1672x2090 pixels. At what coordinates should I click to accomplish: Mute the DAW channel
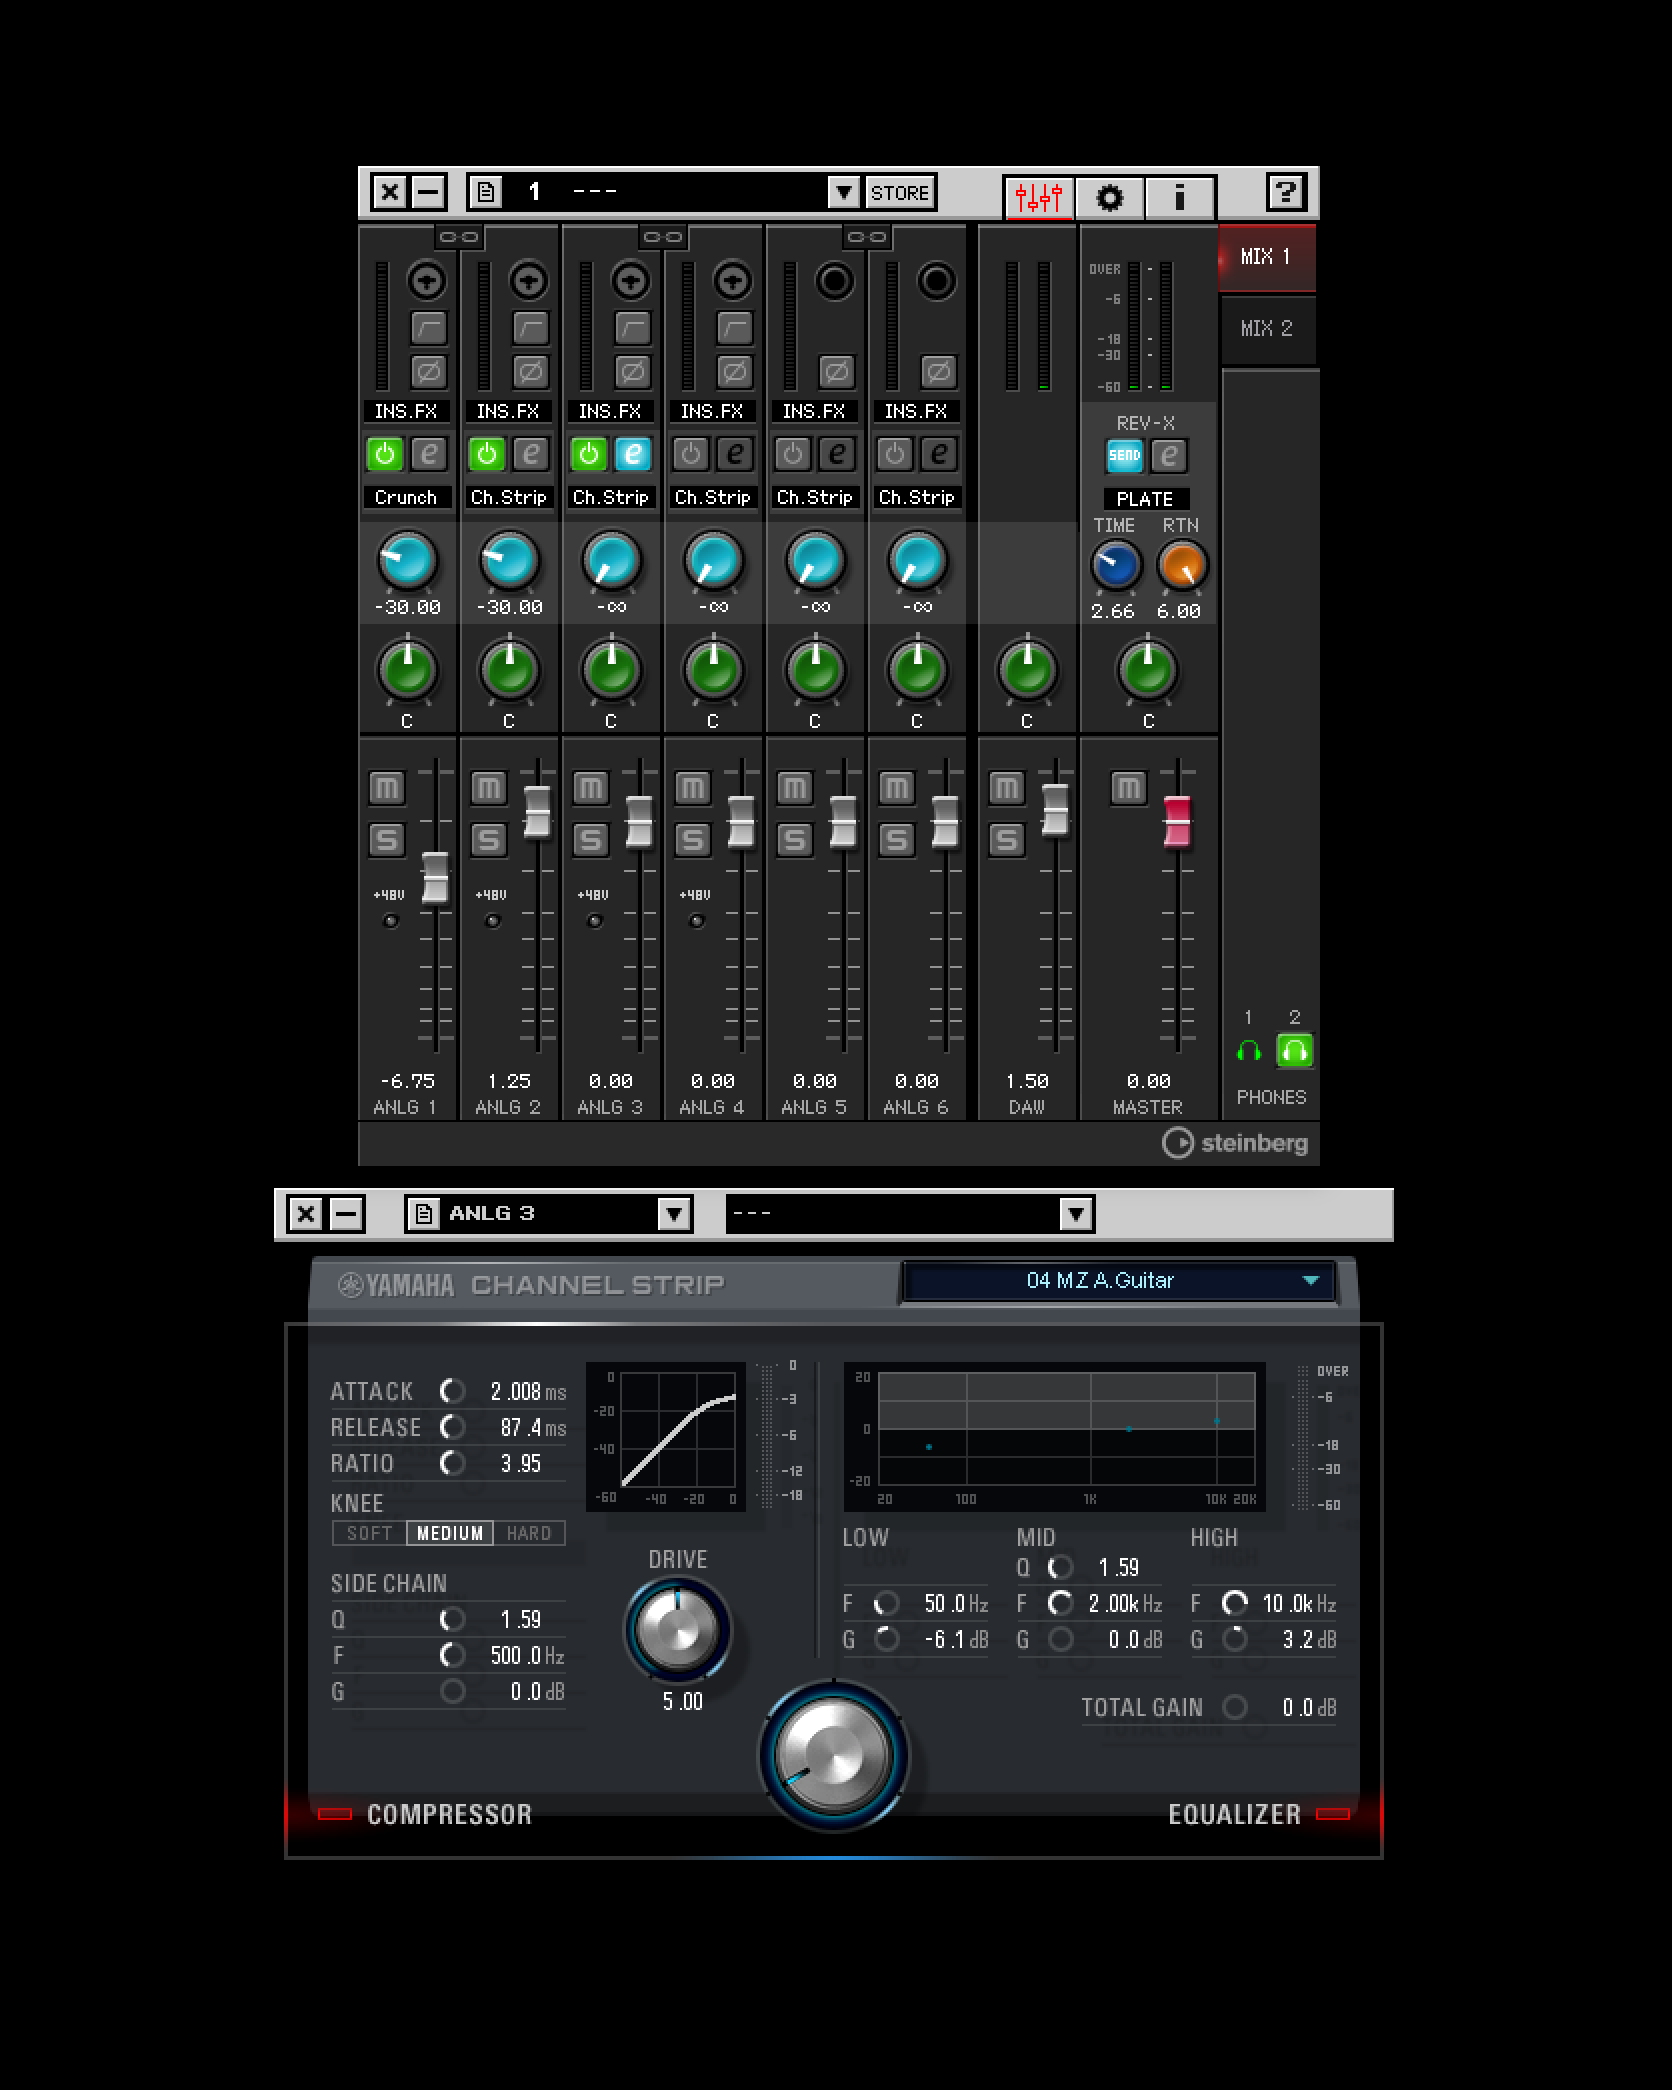click(1006, 788)
